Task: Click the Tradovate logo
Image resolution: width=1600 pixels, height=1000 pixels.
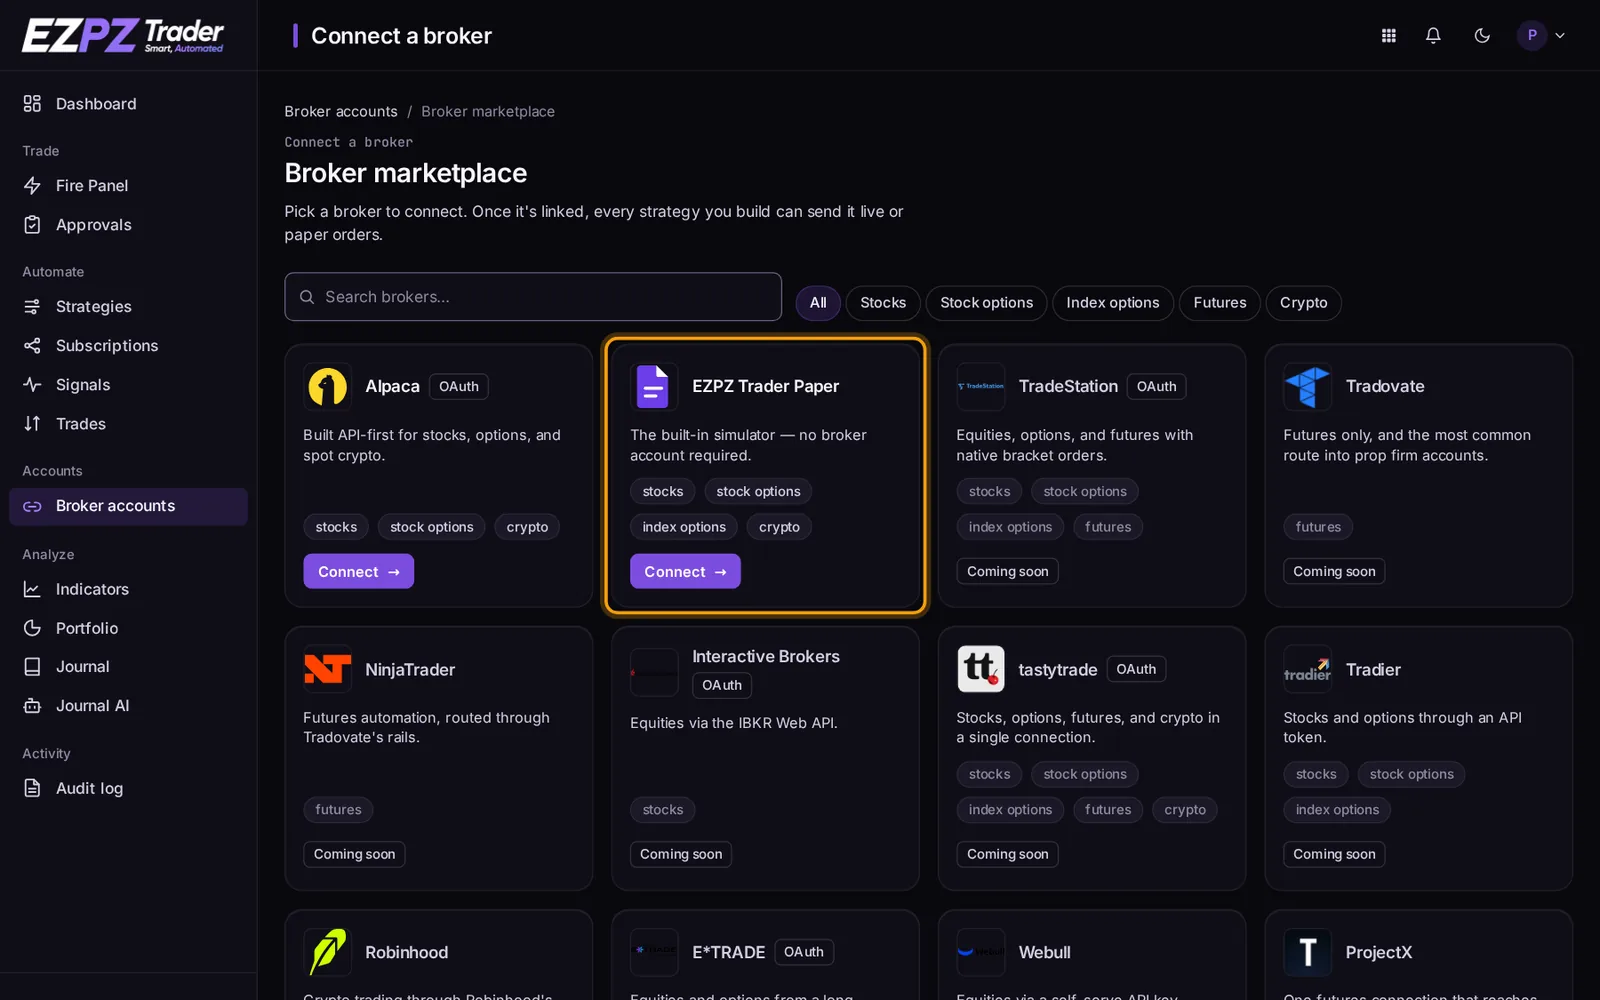Action: pyautogui.click(x=1307, y=387)
